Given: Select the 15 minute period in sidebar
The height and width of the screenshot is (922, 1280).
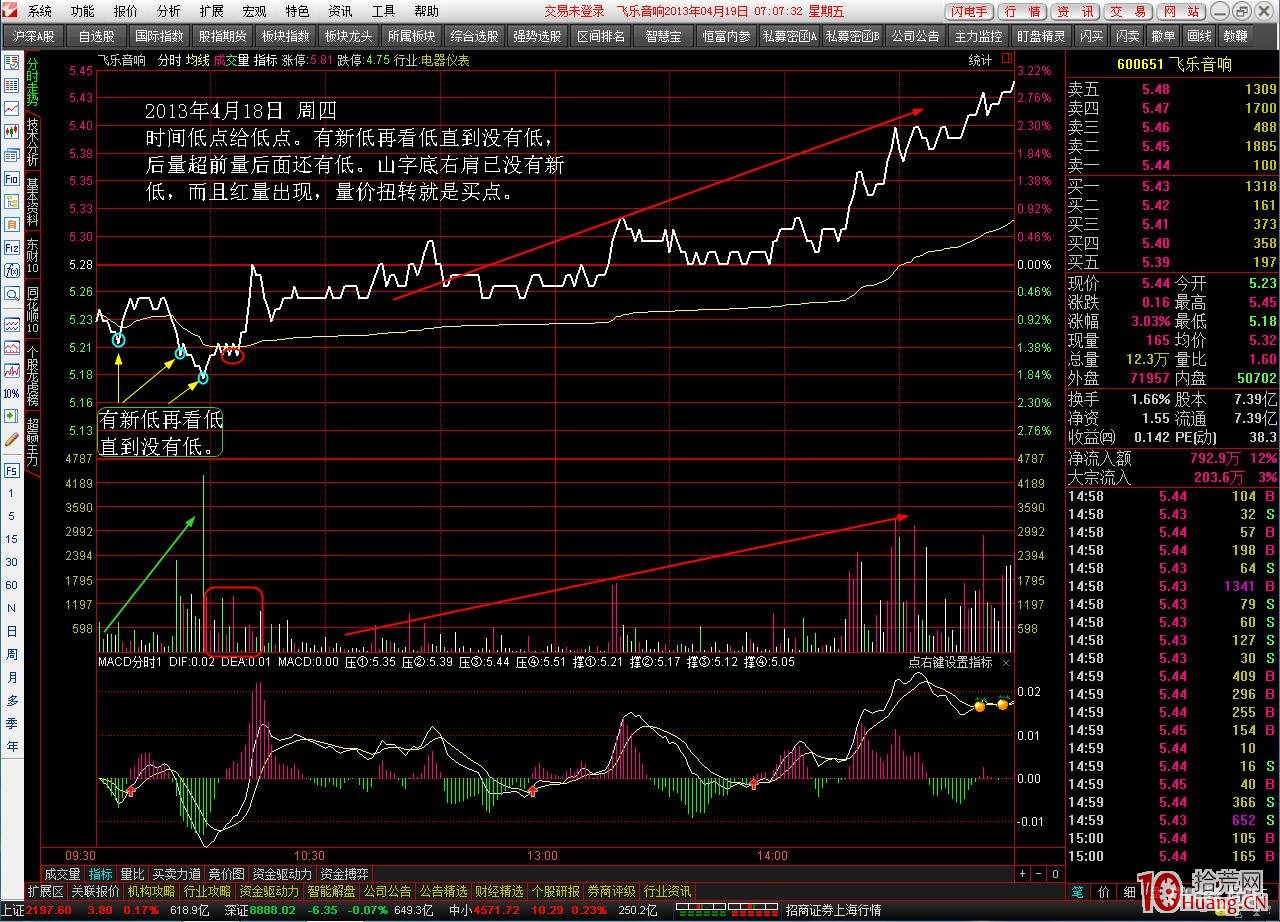Looking at the screenshot, I should [x=12, y=539].
